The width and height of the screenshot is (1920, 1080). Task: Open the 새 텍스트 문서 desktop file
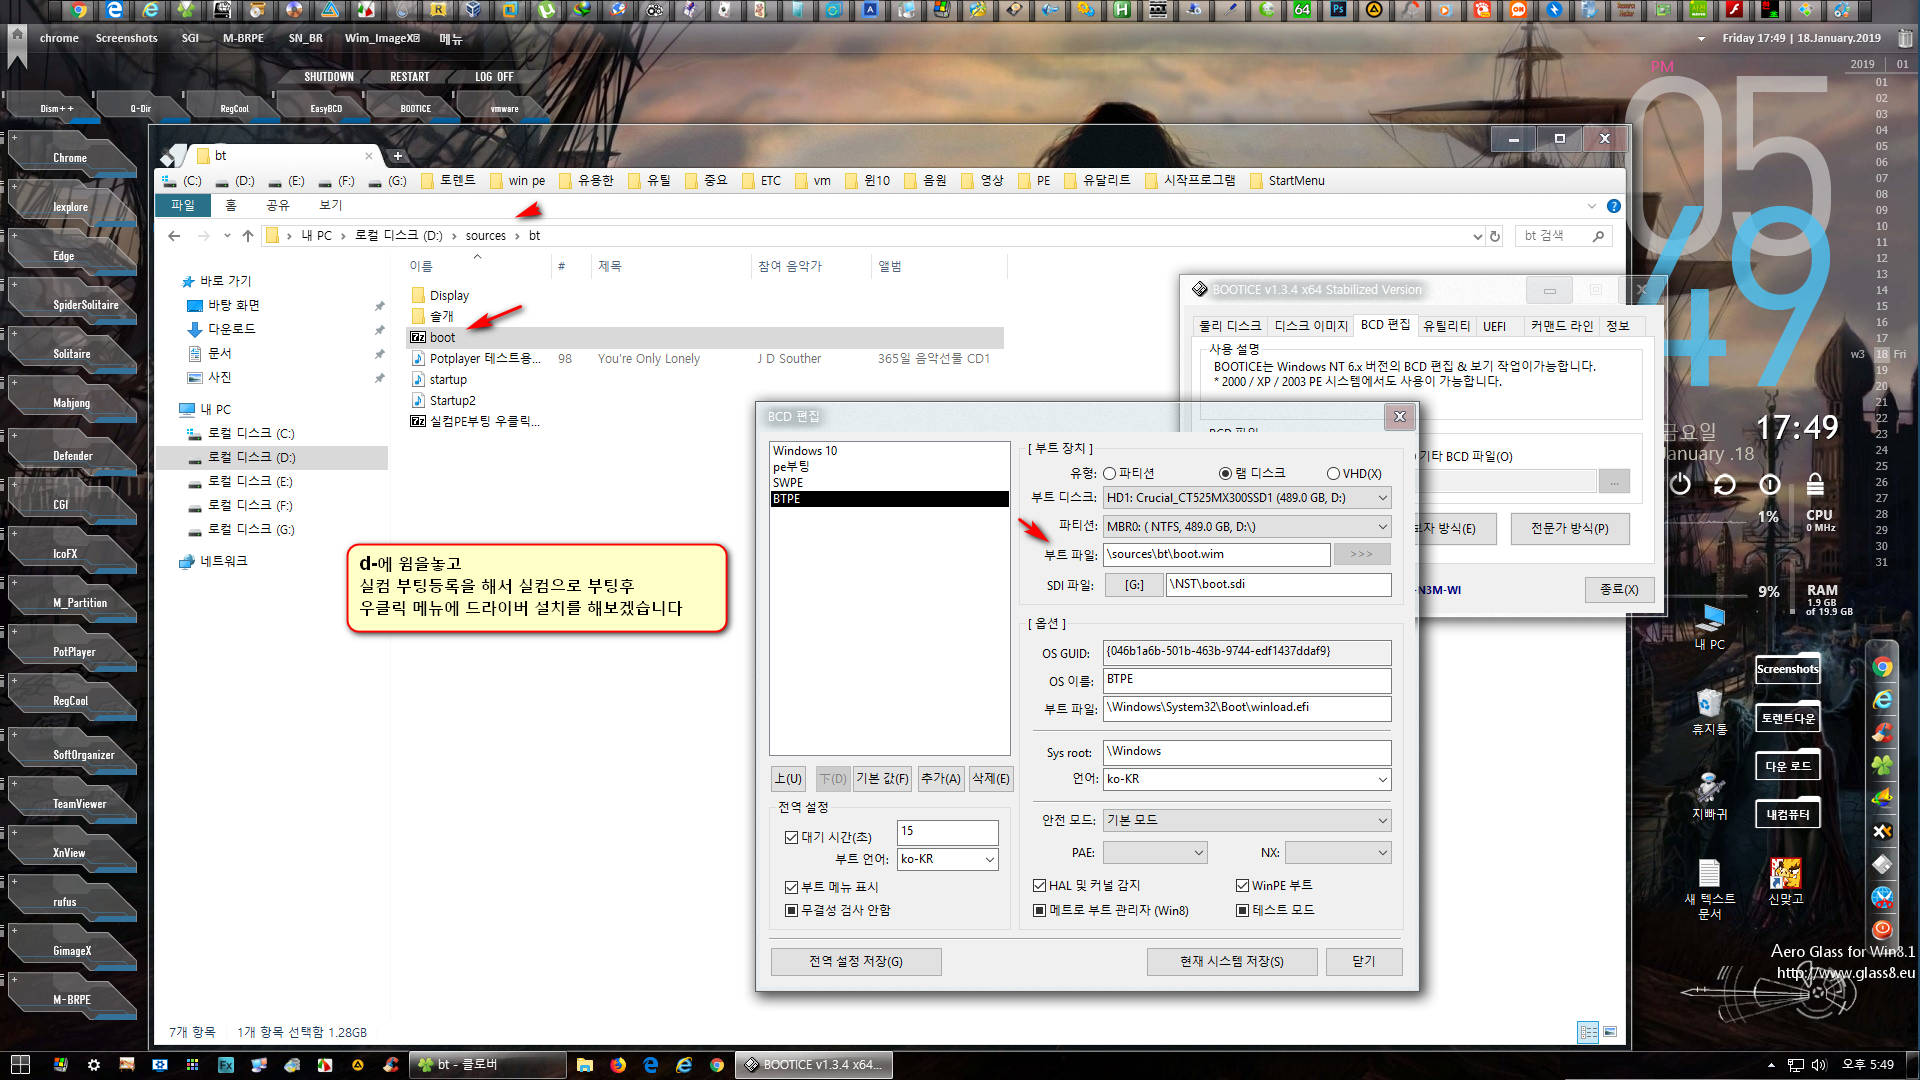pyautogui.click(x=1709, y=889)
